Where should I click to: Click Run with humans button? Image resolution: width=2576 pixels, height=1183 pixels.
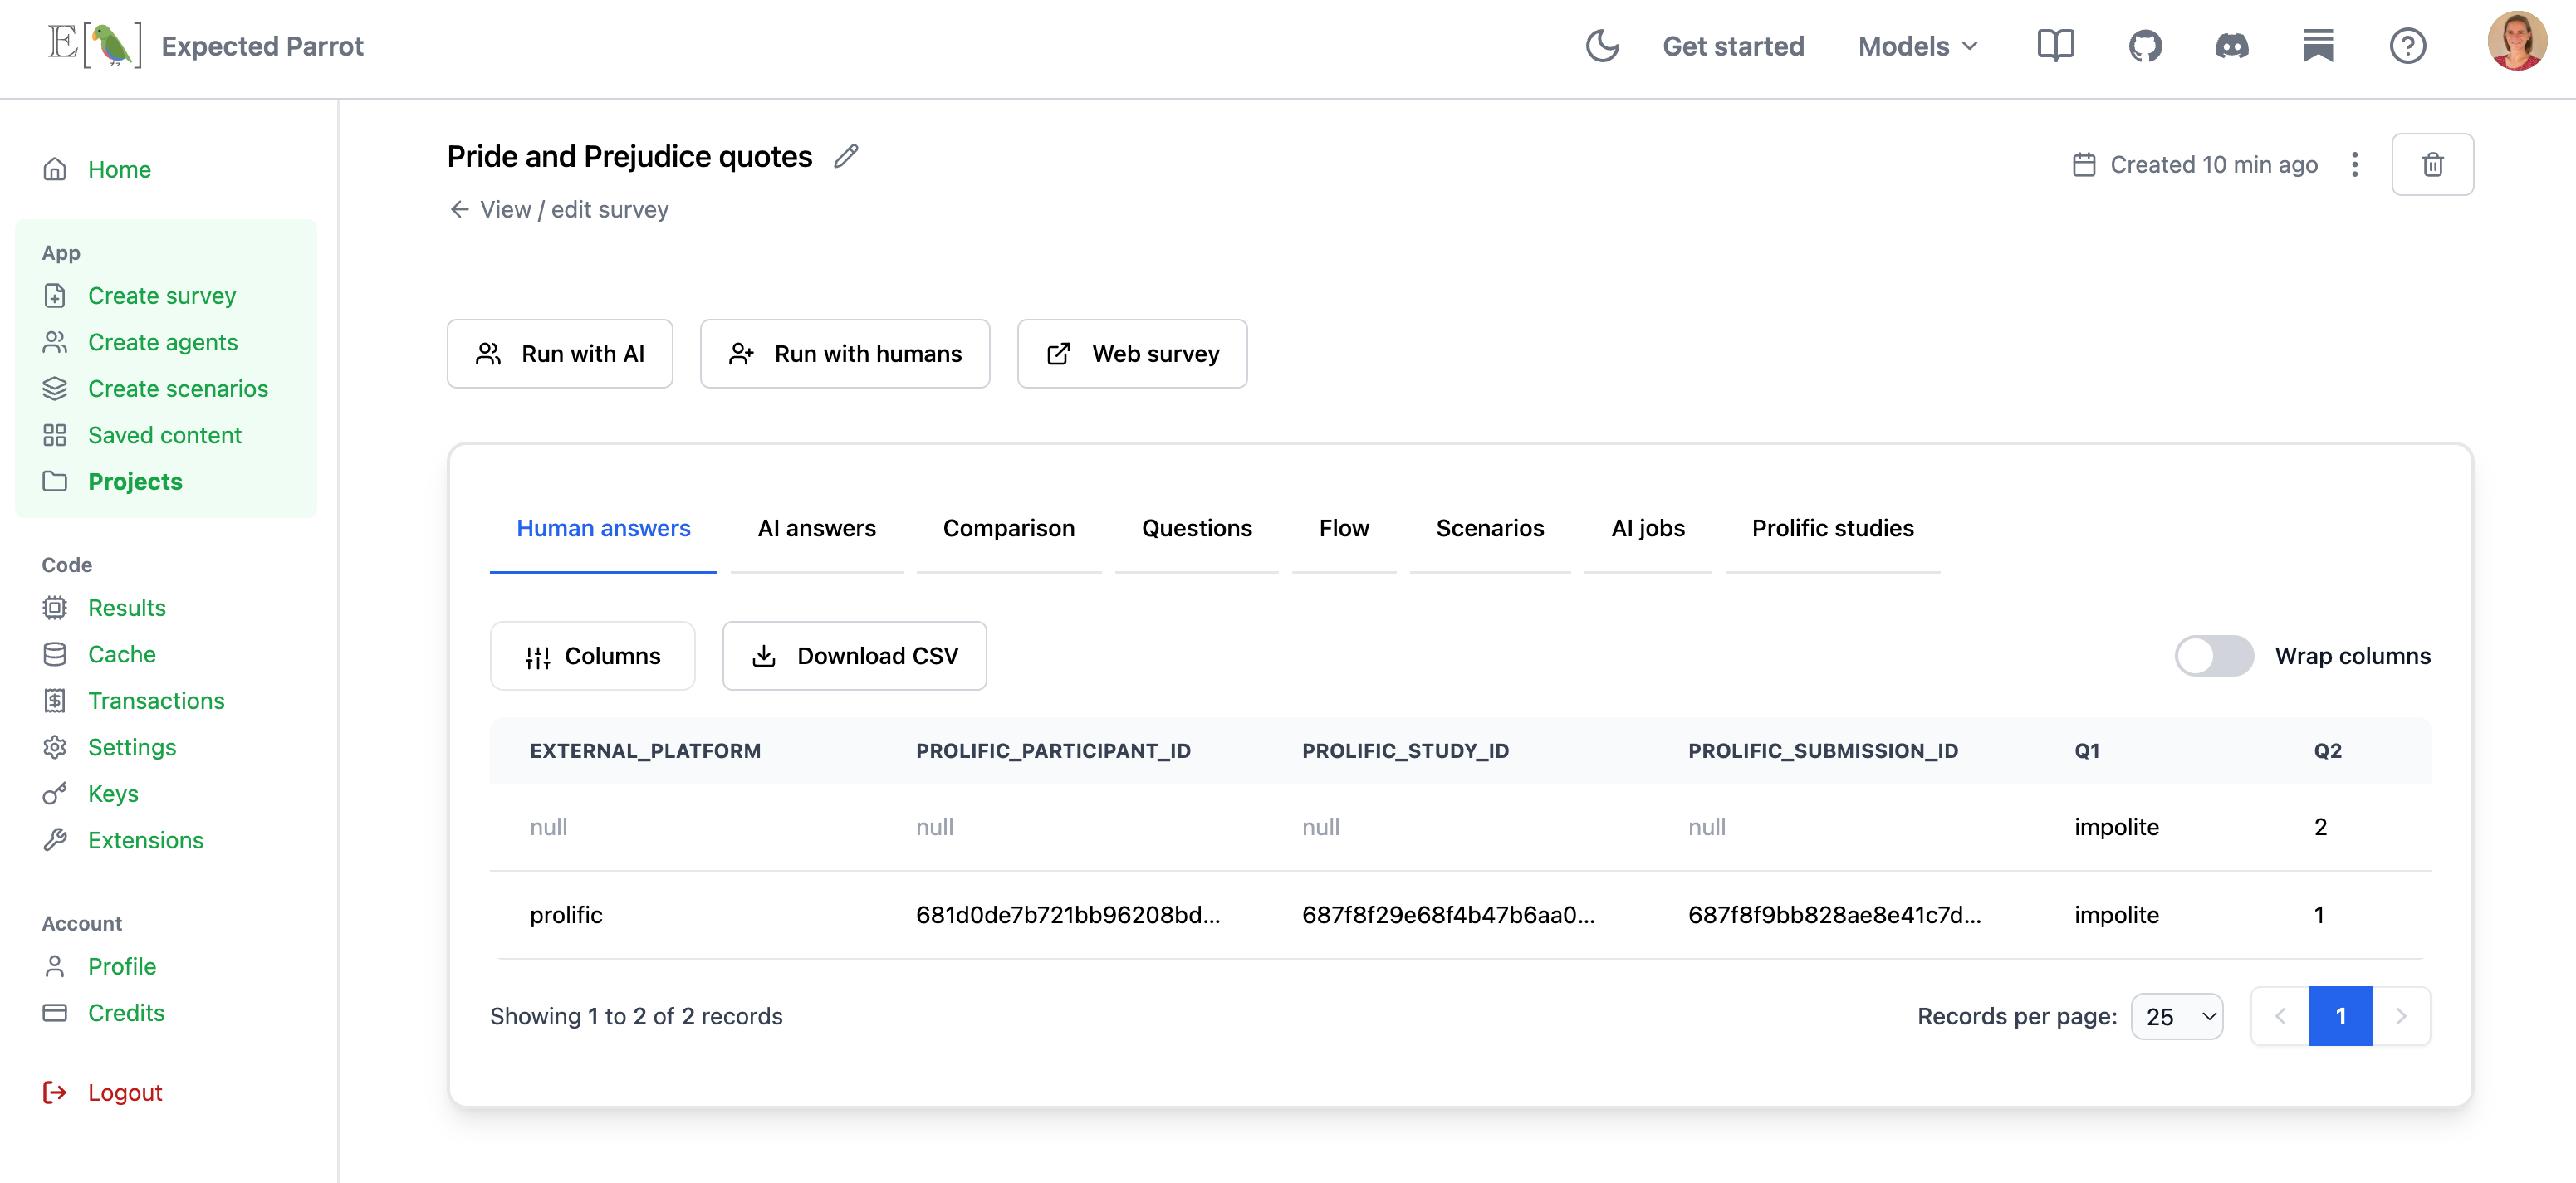844,354
